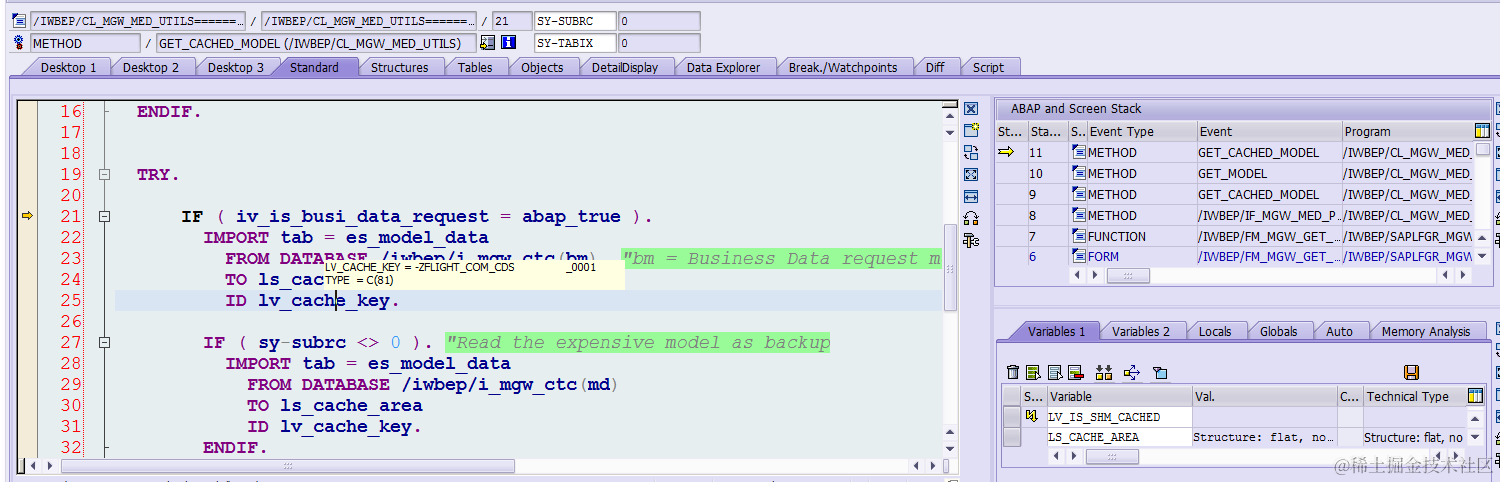Switch to the Desktop 3 tab
Screen dimensions: 1500x482
(236, 67)
